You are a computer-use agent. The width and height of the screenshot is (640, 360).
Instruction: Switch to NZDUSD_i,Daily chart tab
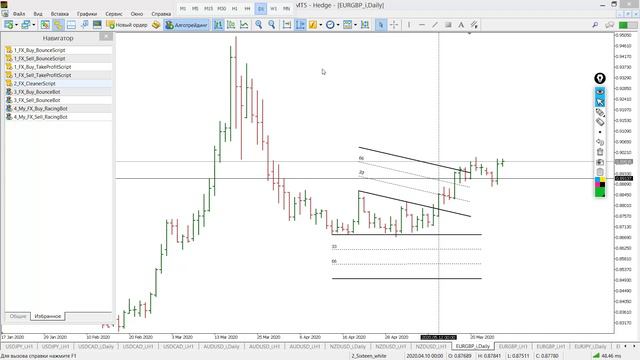(347, 346)
